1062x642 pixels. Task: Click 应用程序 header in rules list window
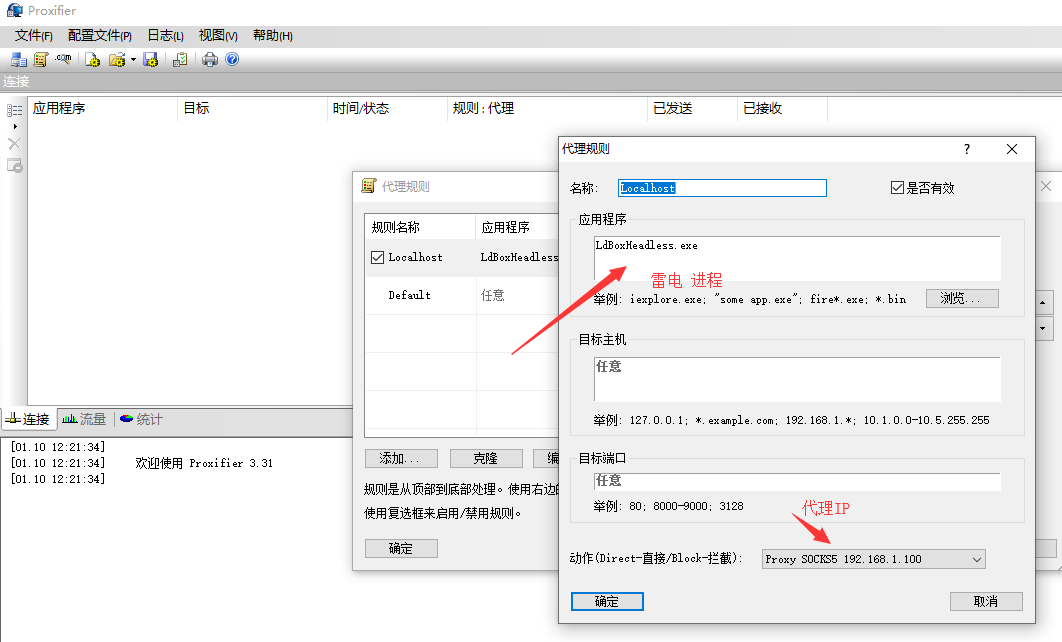coord(517,228)
